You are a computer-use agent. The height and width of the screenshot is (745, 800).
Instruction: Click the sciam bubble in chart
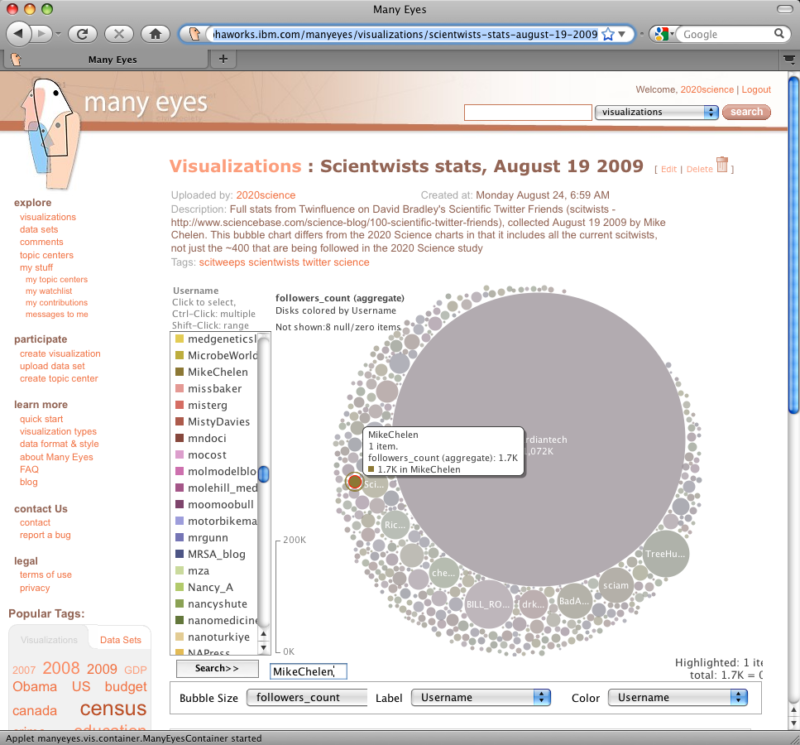pyautogui.click(x=616, y=585)
